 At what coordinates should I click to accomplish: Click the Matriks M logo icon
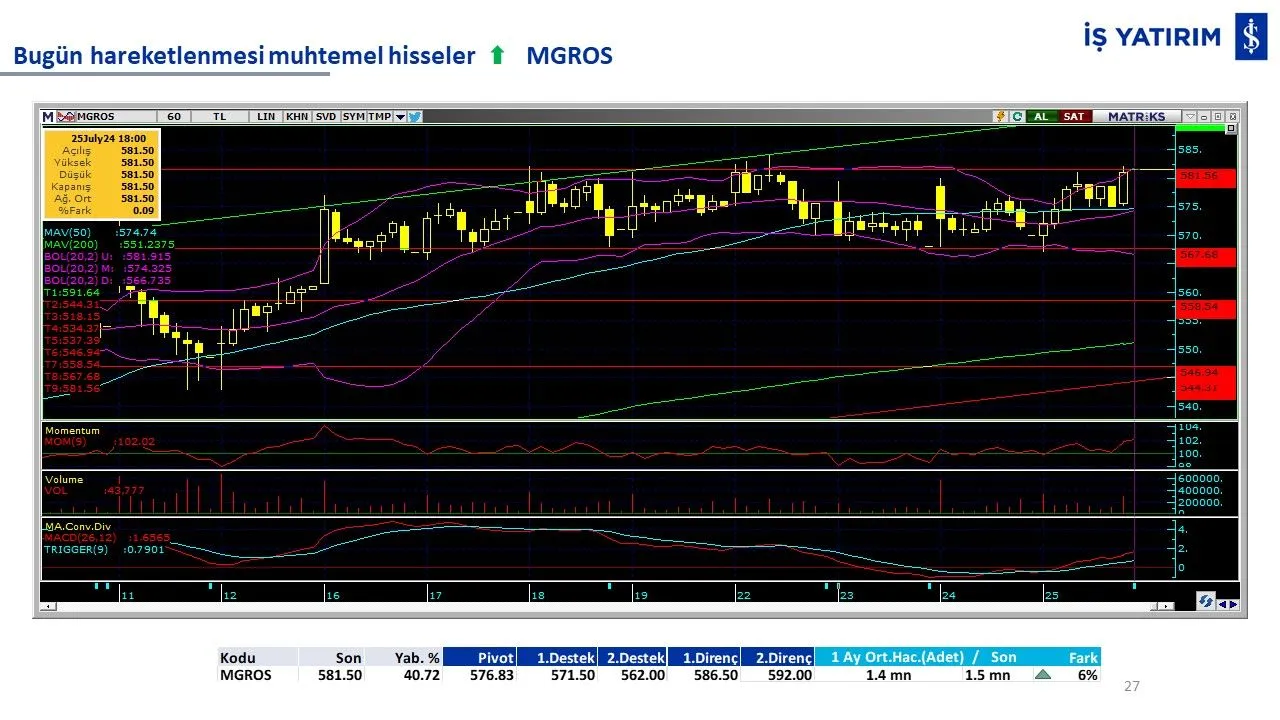(x=48, y=117)
